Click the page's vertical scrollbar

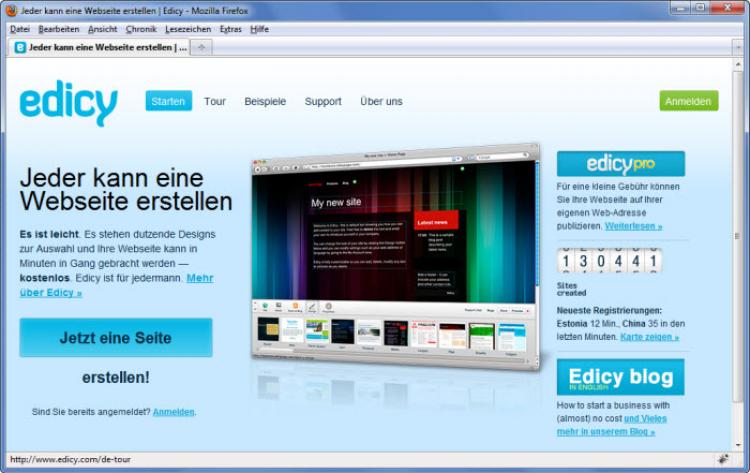tap(741, 250)
